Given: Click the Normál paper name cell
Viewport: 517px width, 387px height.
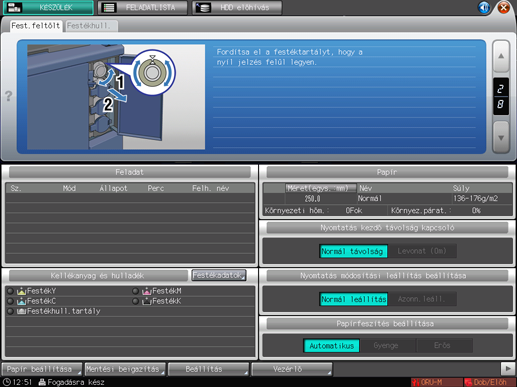Looking at the screenshot, I should [369, 199].
